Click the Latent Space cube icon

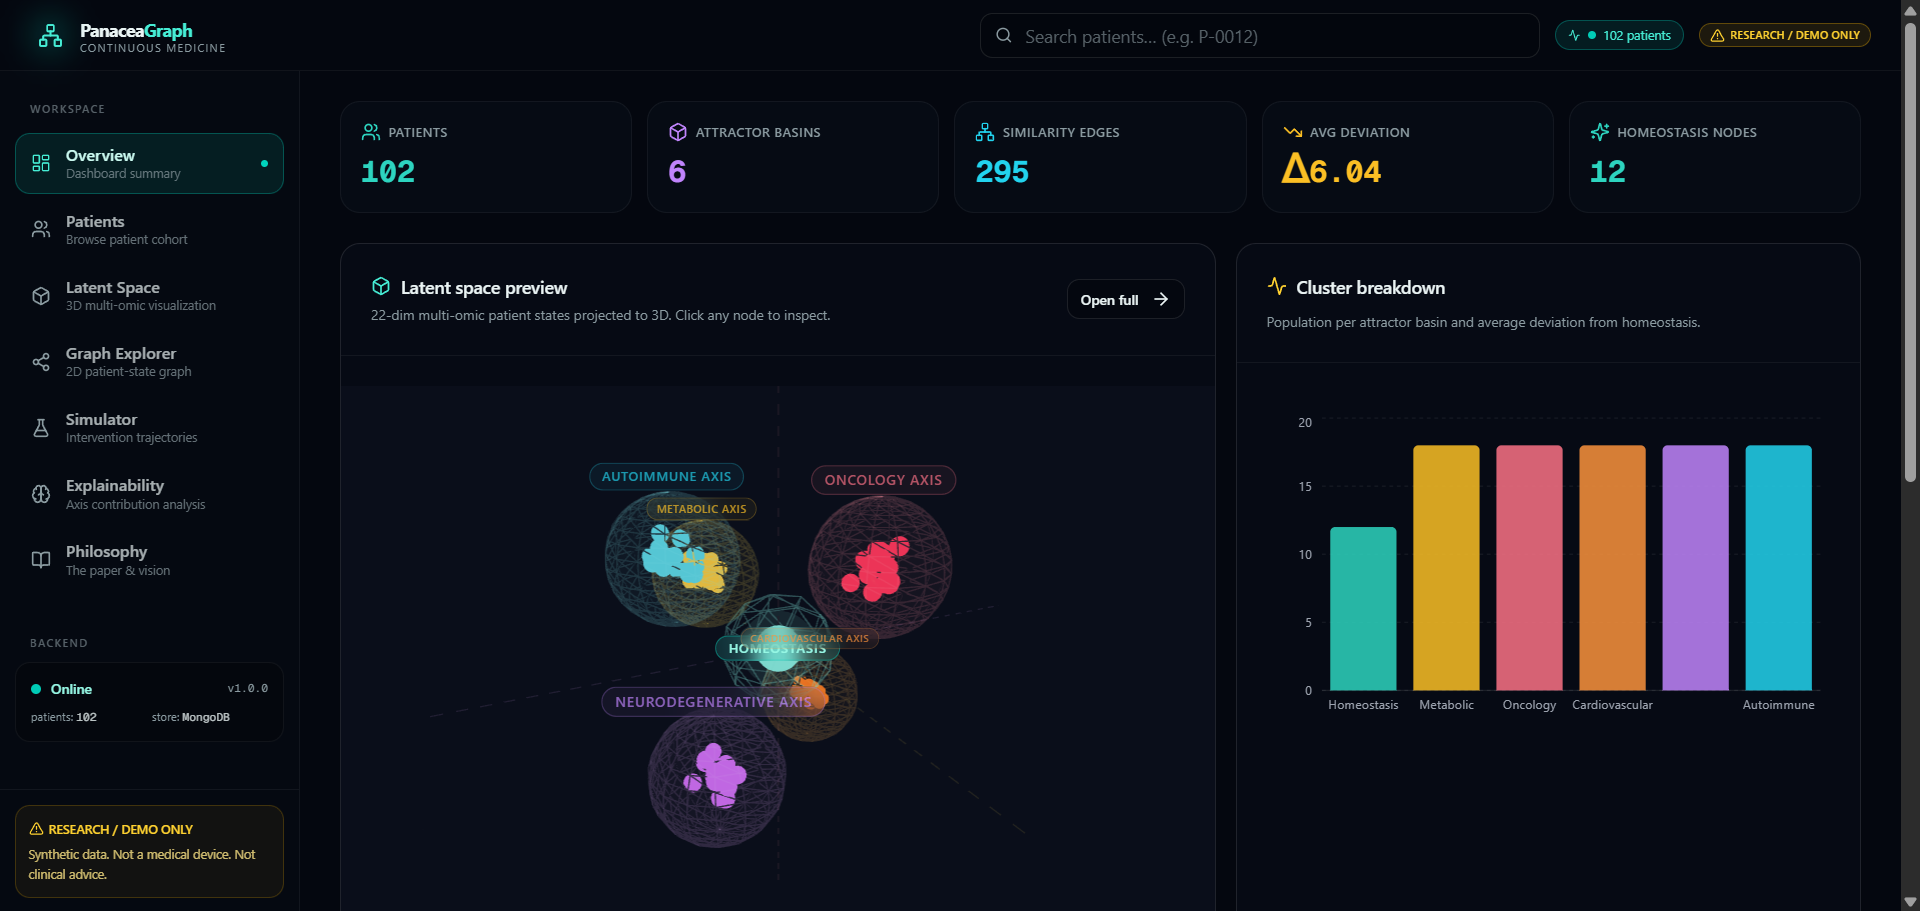pyautogui.click(x=41, y=296)
